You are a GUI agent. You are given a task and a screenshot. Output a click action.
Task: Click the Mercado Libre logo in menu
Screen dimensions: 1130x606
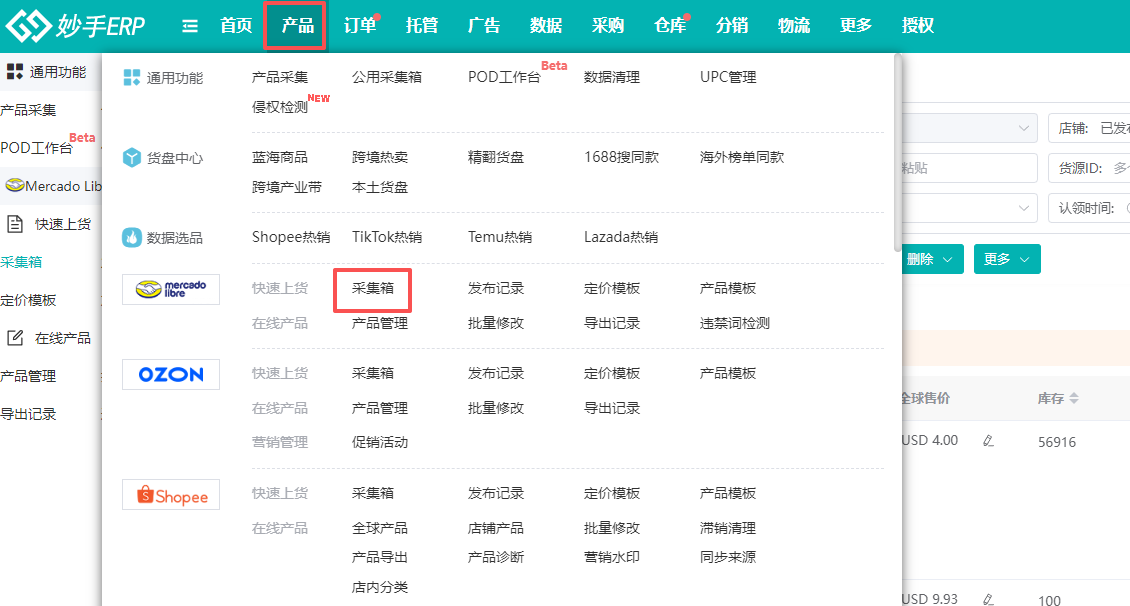click(171, 290)
